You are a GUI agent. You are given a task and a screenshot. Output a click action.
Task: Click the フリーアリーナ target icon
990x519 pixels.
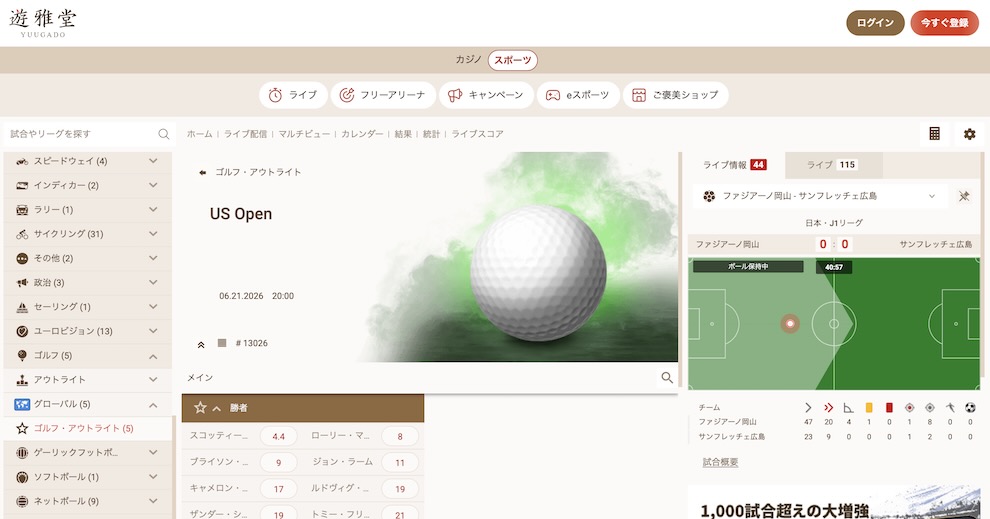point(347,95)
